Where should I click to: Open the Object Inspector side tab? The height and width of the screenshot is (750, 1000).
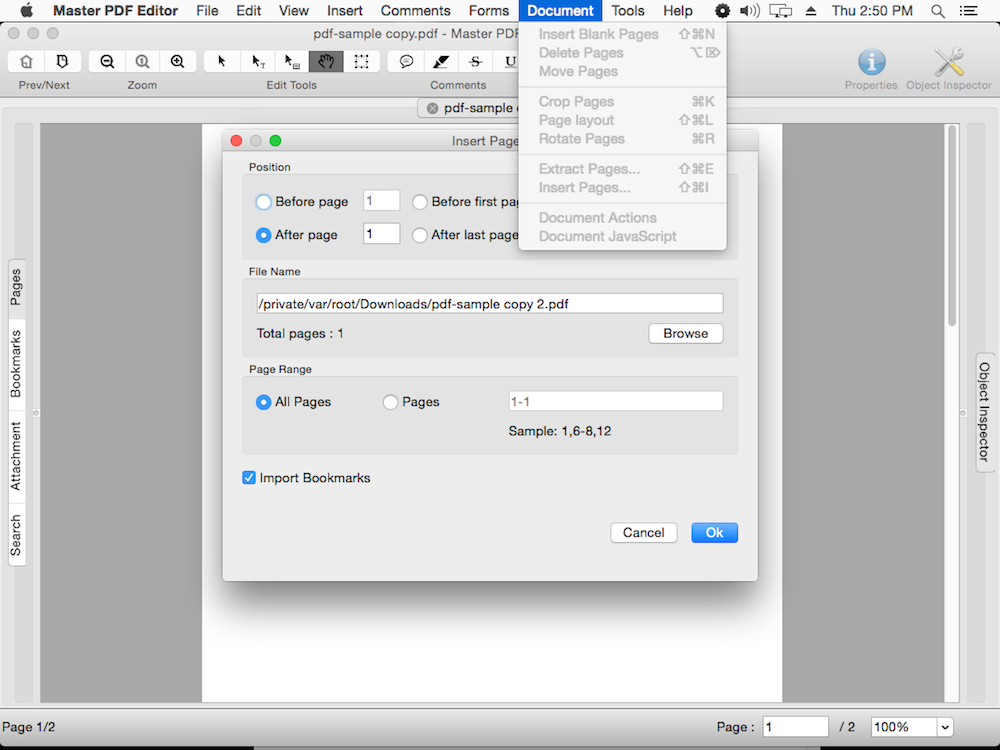point(985,412)
